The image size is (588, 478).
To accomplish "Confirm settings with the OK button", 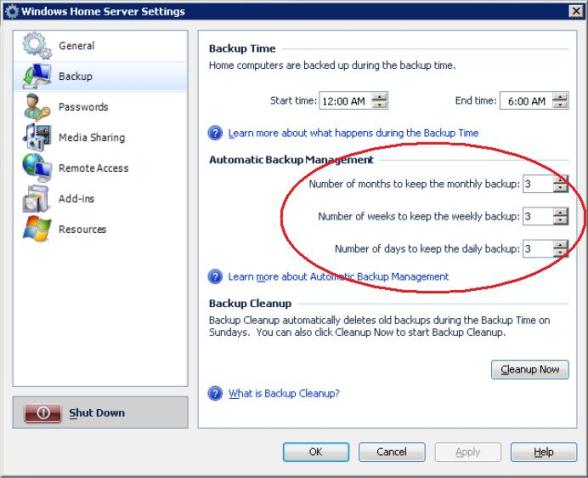I will pos(316,452).
